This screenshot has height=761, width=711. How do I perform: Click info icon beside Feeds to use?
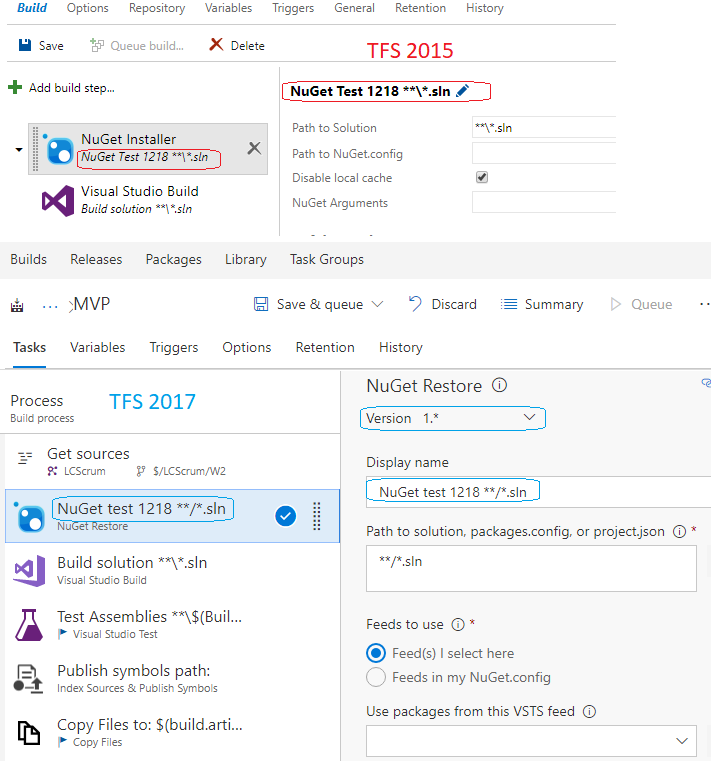coord(458,624)
